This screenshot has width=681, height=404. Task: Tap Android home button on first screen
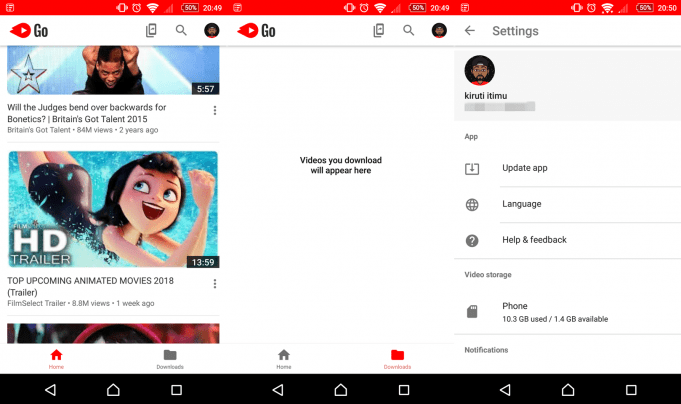coord(113,390)
